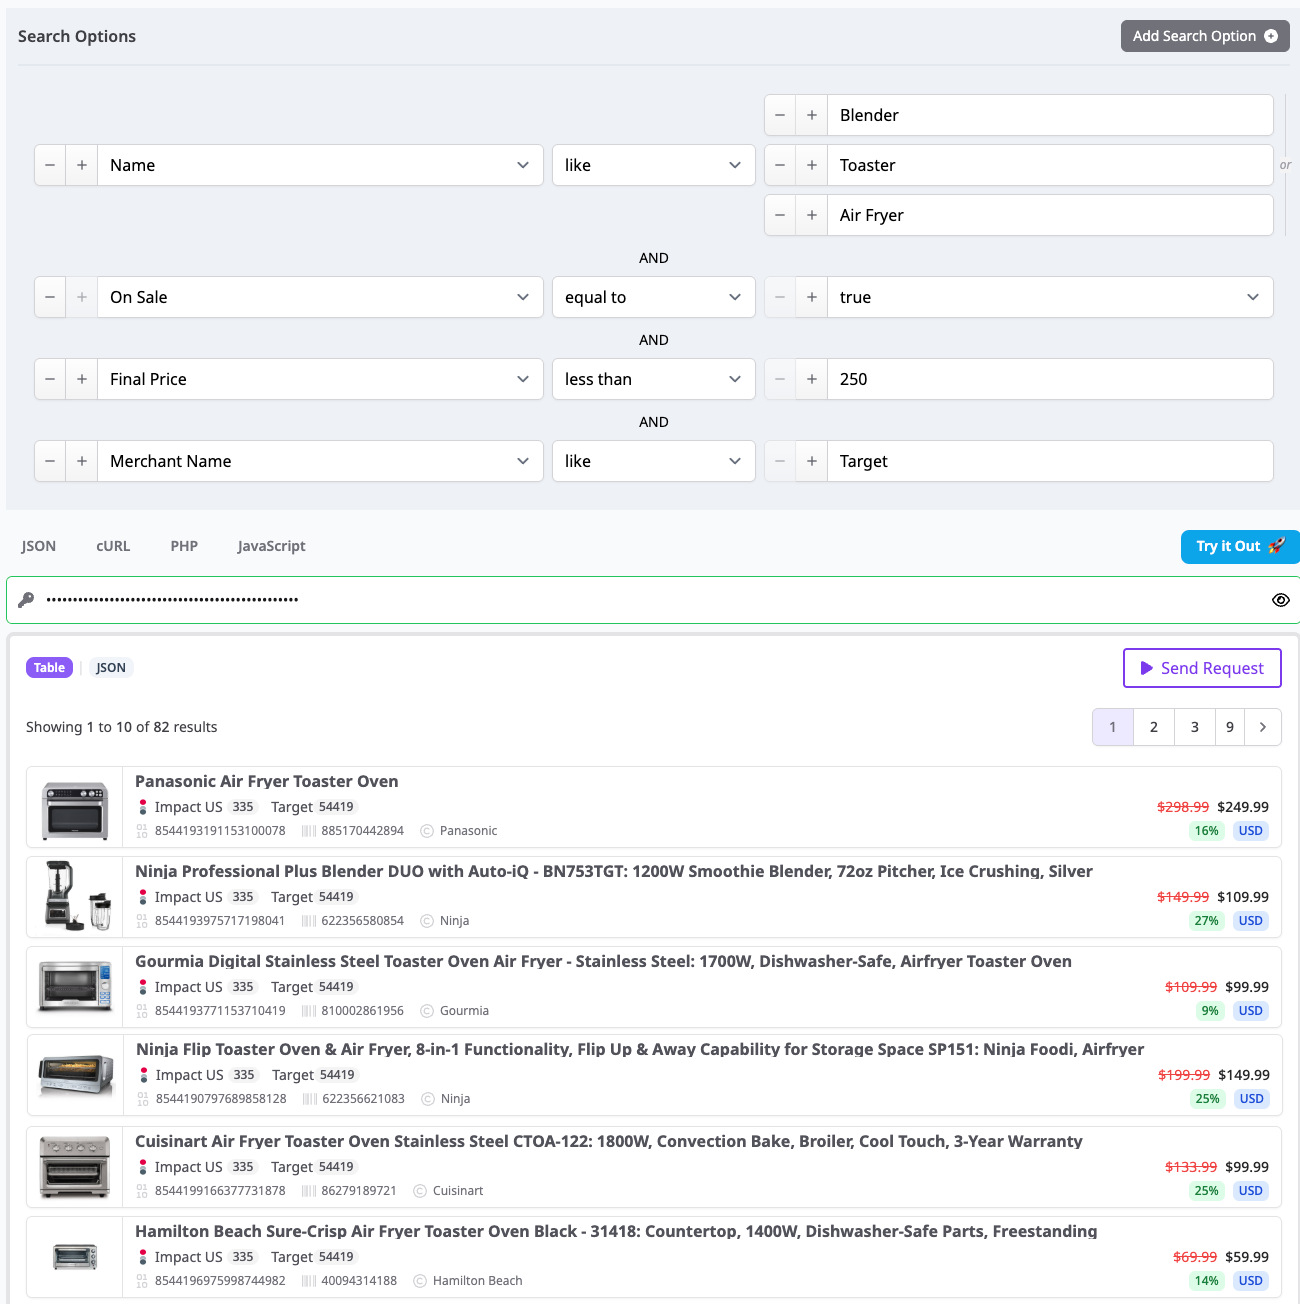1300x1304 pixels.
Task: Click the Send Request button
Action: tap(1202, 668)
